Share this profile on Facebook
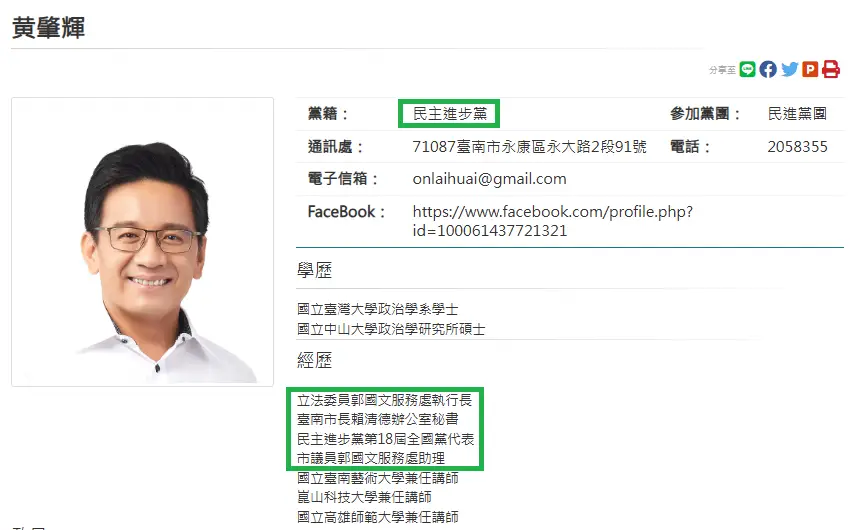This screenshot has height=530, width=854. pos(768,69)
